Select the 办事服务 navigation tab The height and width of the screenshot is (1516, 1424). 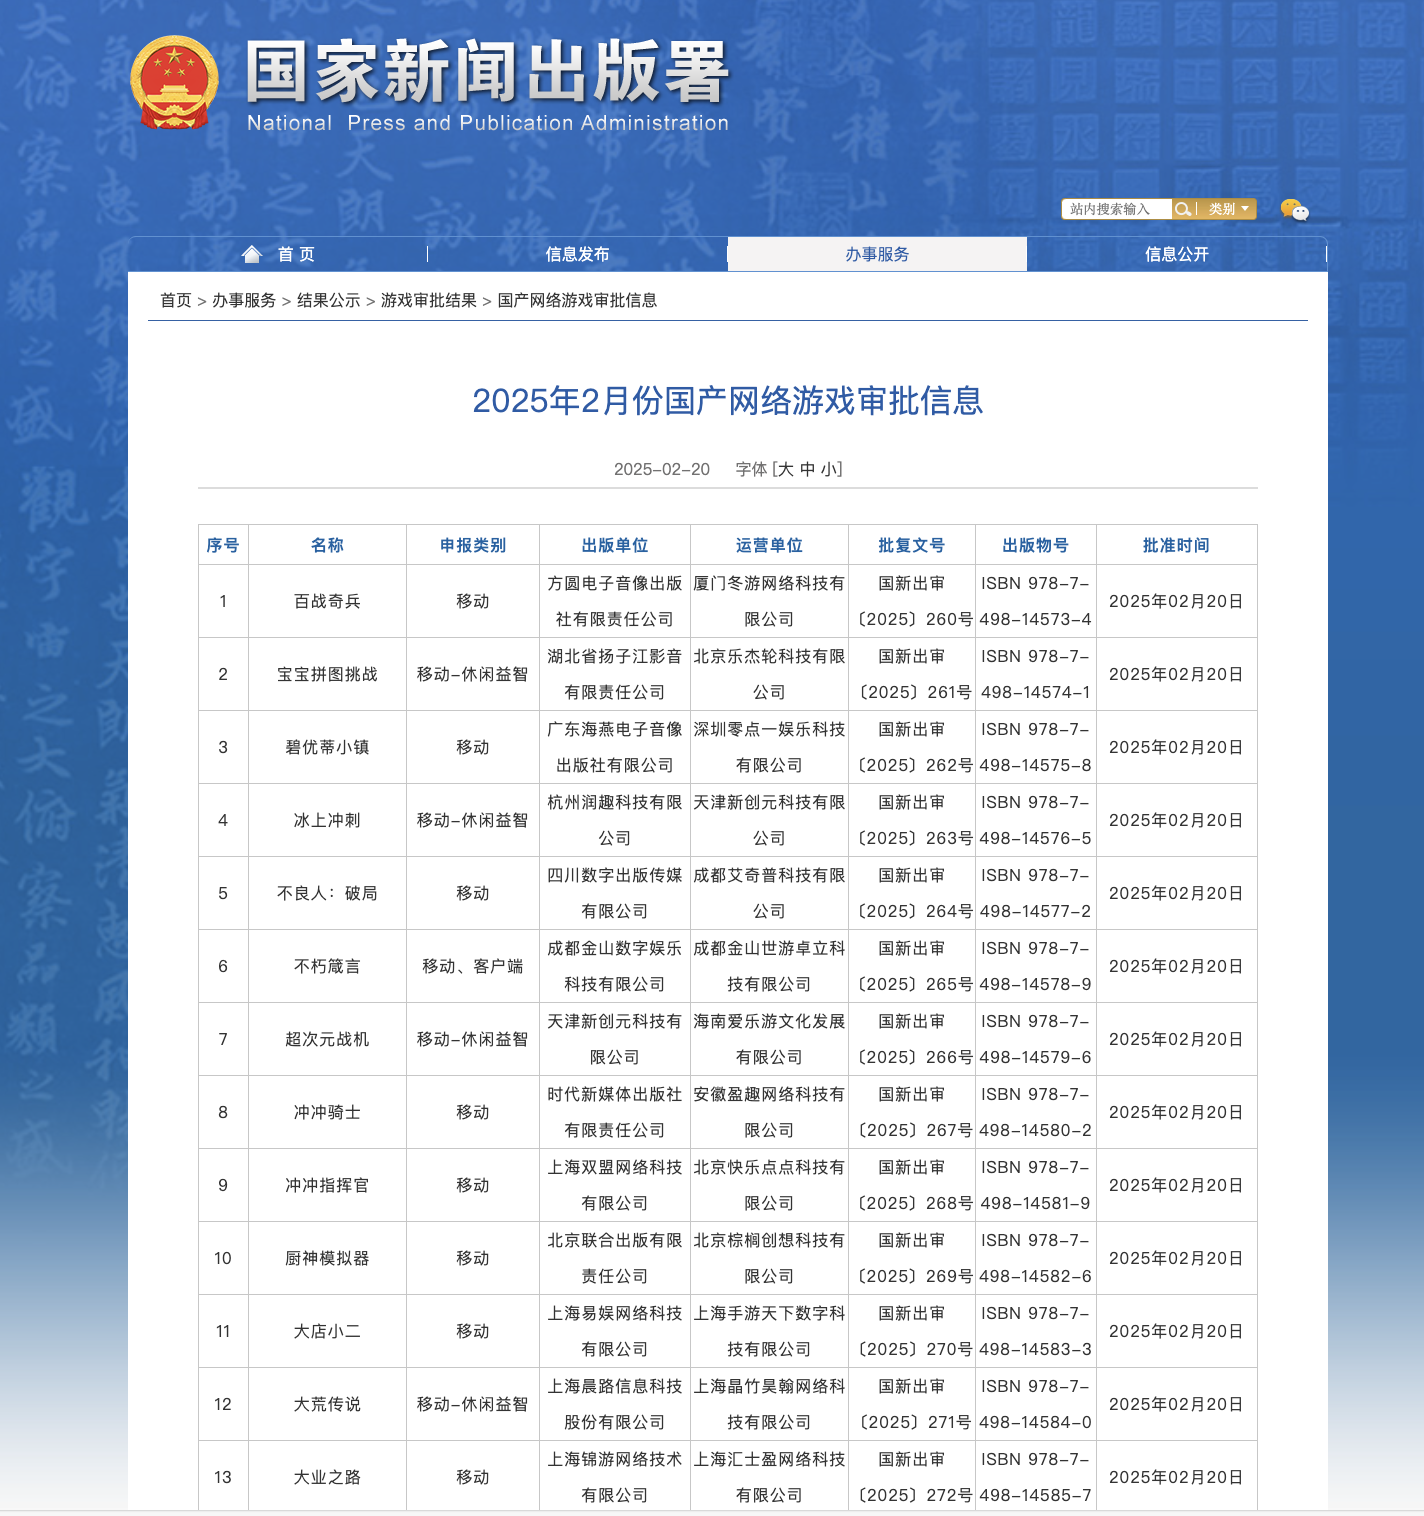pyautogui.click(x=877, y=254)
